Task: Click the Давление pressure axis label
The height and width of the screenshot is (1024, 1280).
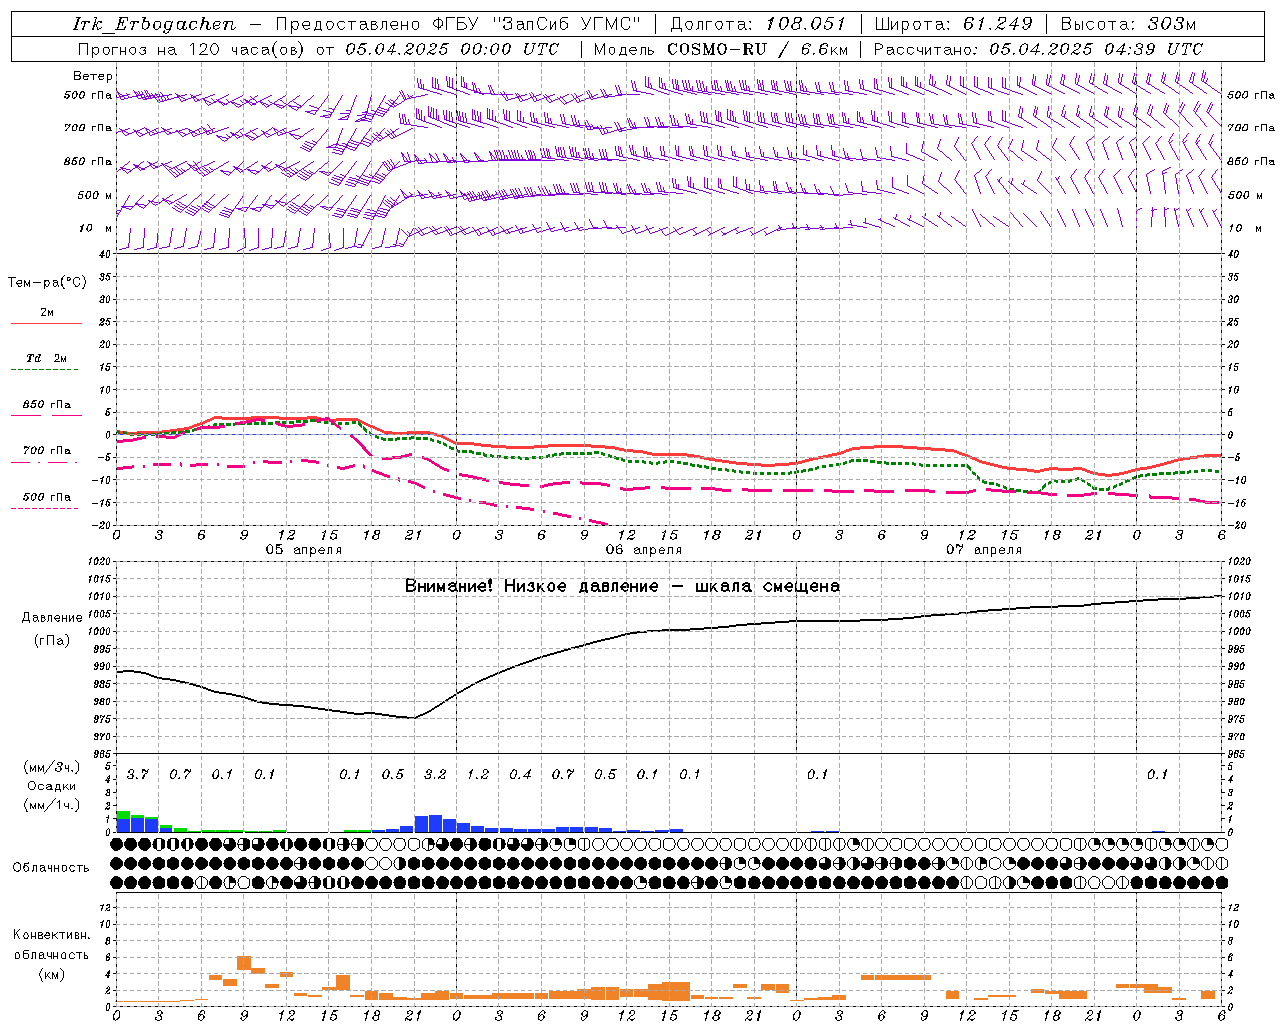Action: [52, 618]
